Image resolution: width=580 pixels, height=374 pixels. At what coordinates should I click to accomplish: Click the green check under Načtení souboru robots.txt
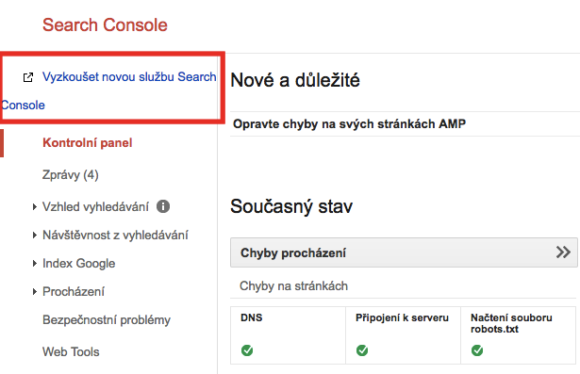(477, 350)
